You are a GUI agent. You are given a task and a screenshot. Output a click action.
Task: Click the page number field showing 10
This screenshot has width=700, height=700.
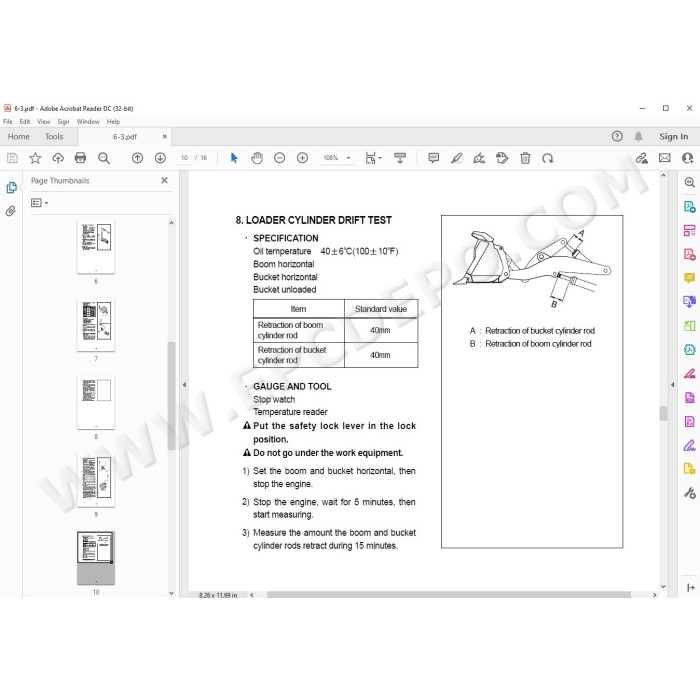(184, 158)
